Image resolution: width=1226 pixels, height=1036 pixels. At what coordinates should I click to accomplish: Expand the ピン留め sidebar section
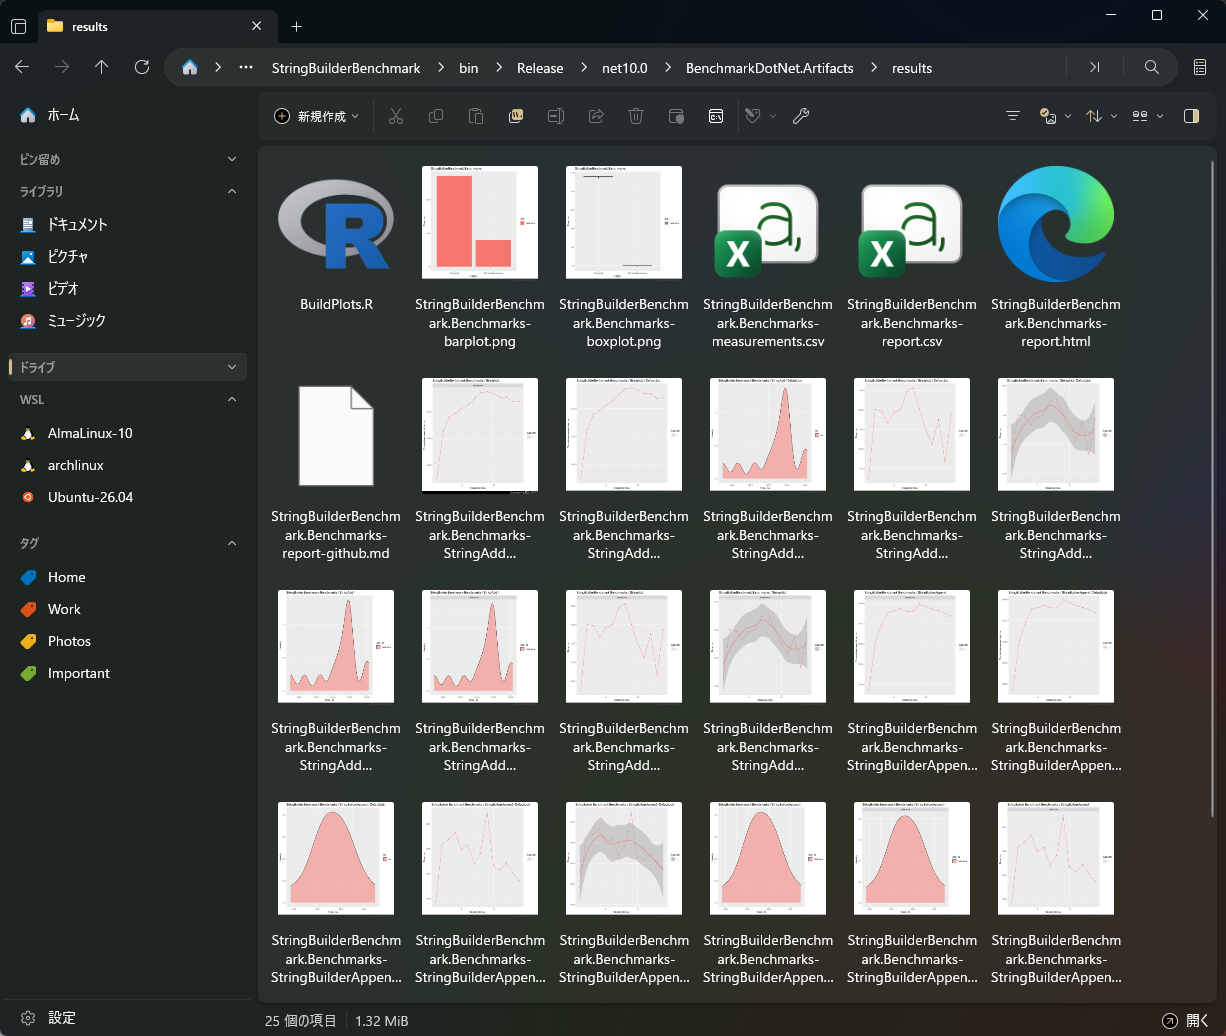click(x=232, y=159)
